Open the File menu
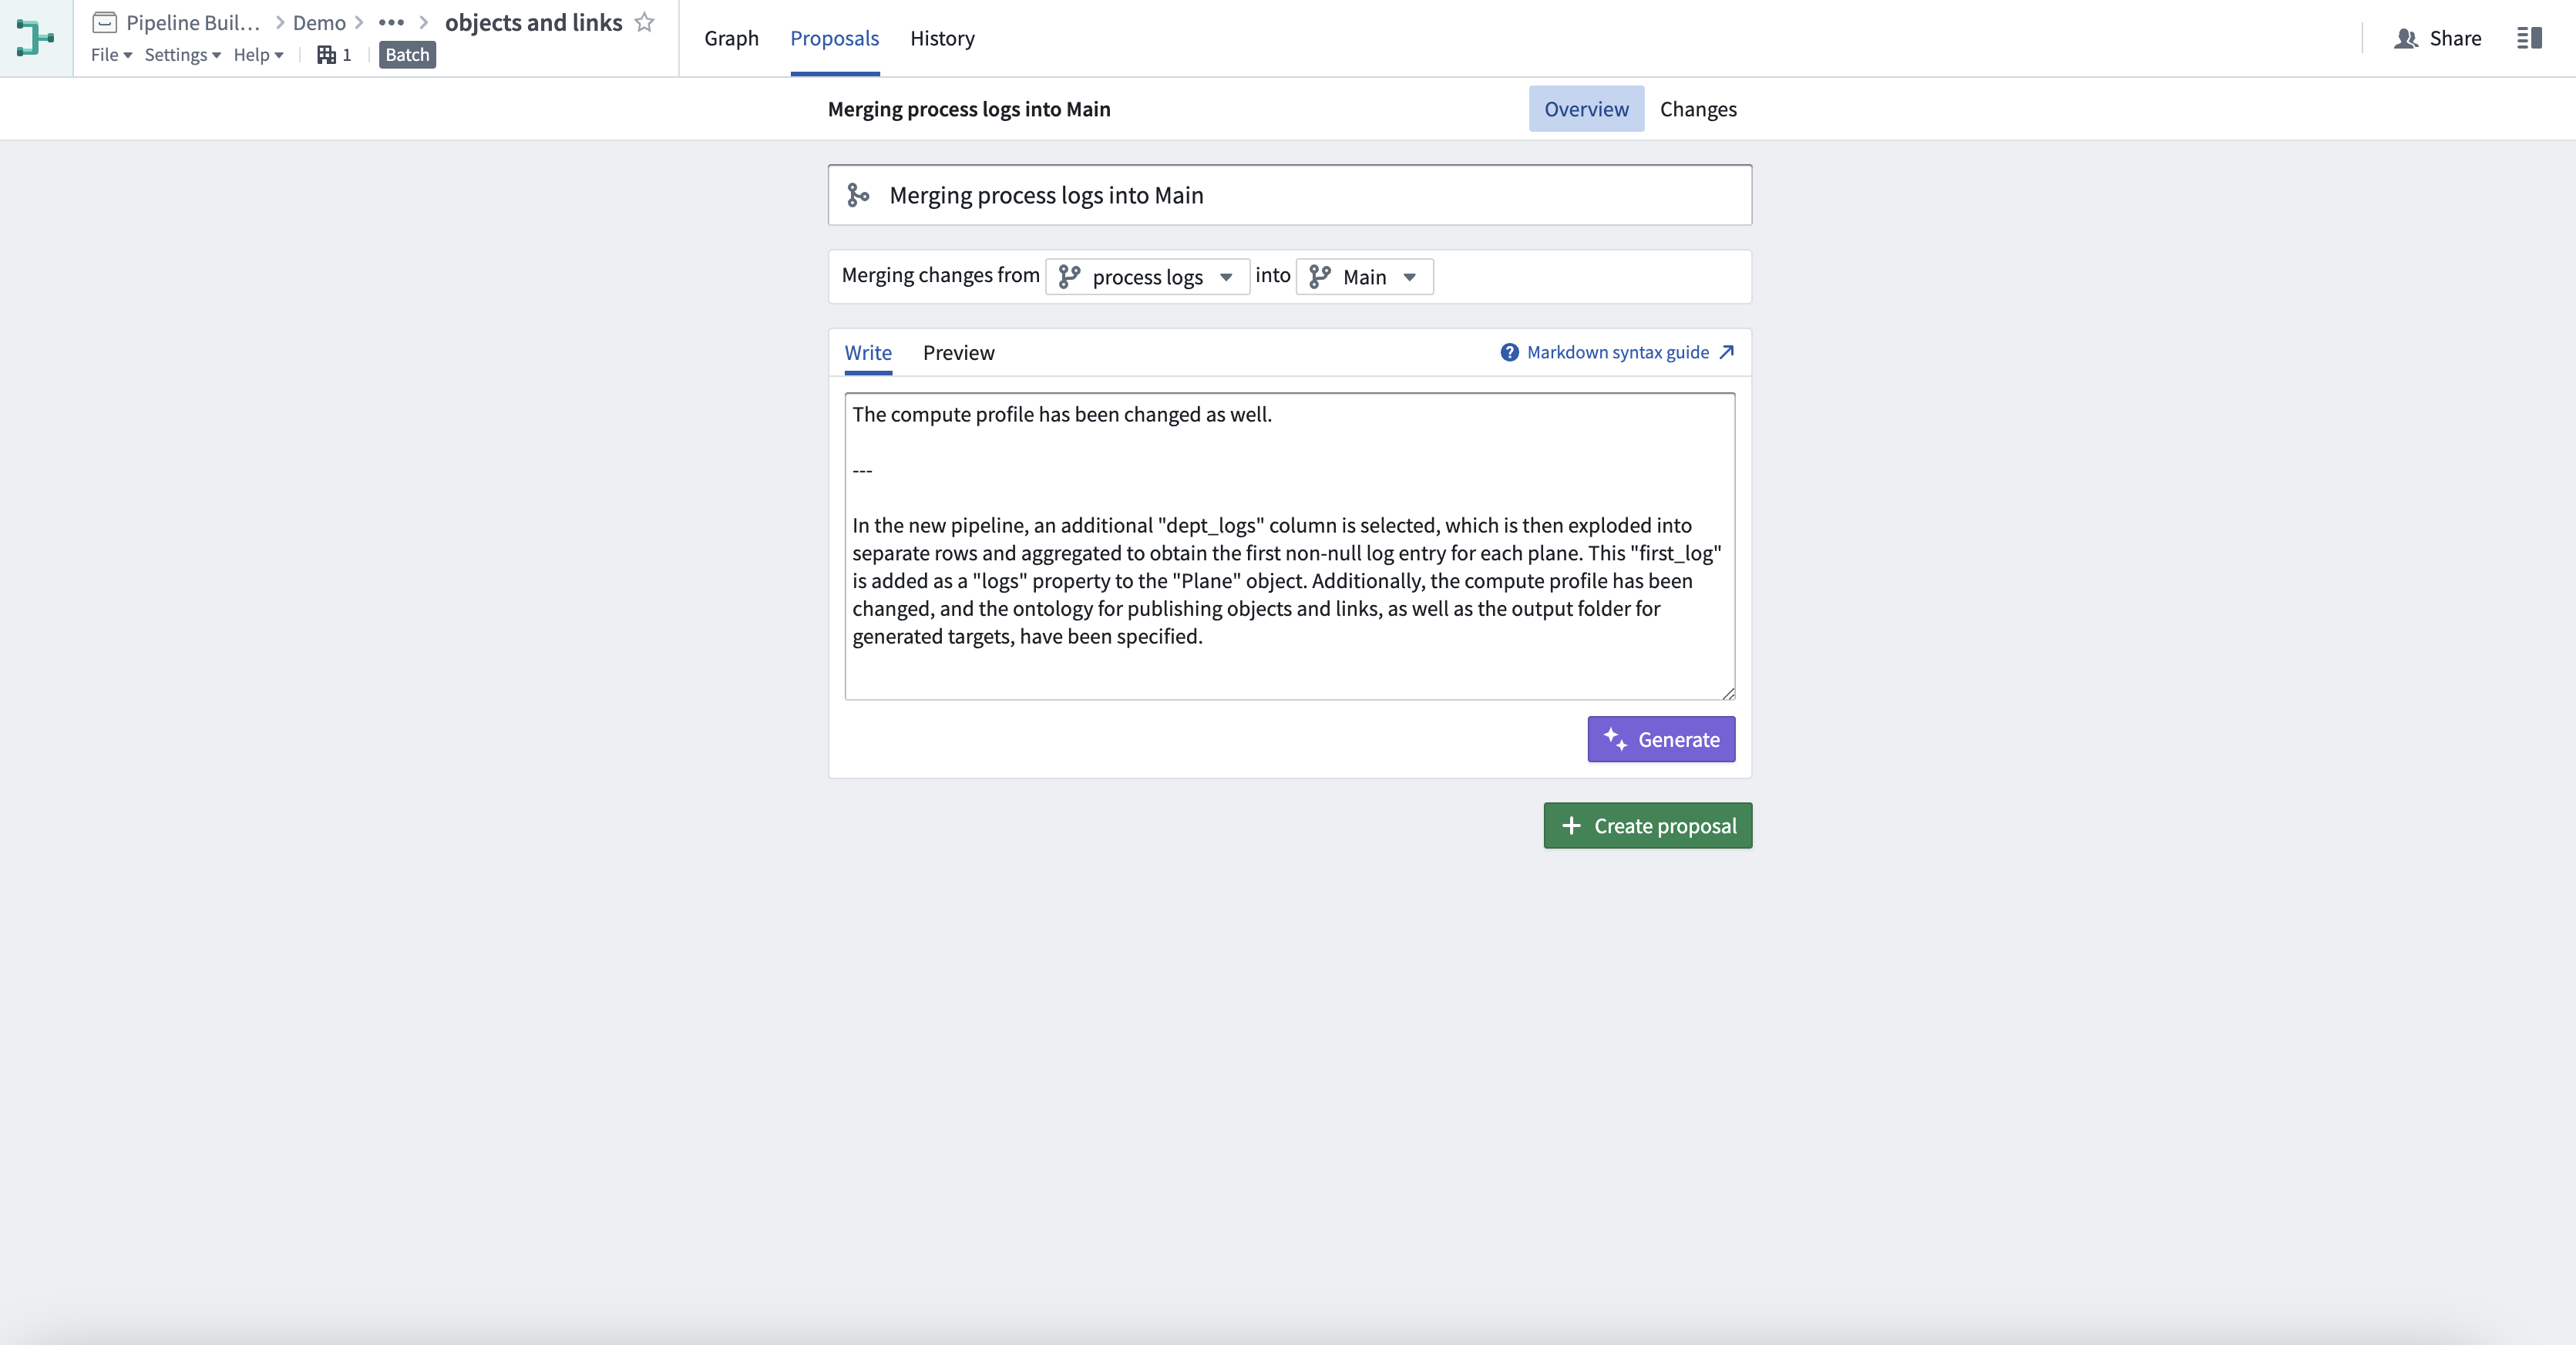The height and width of the screenshot is (1345, 2576). [x=111, y=55]
